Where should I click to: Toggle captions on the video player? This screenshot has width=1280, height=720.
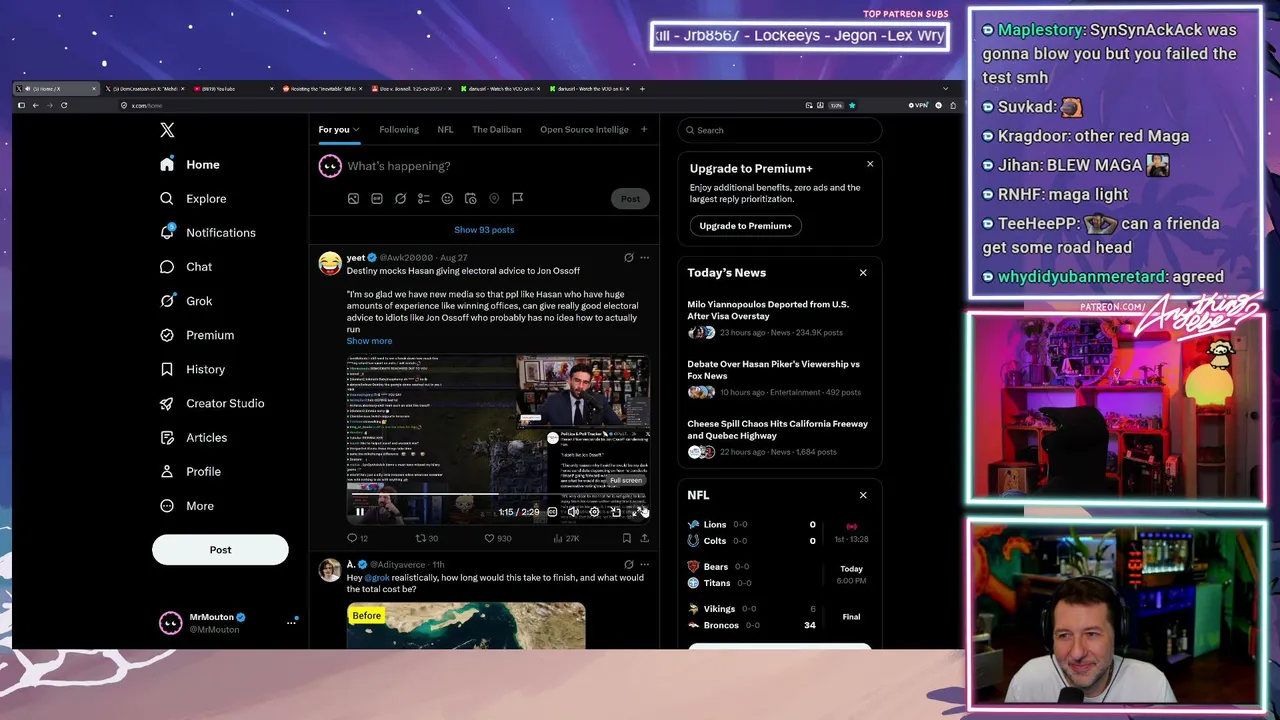552,512
